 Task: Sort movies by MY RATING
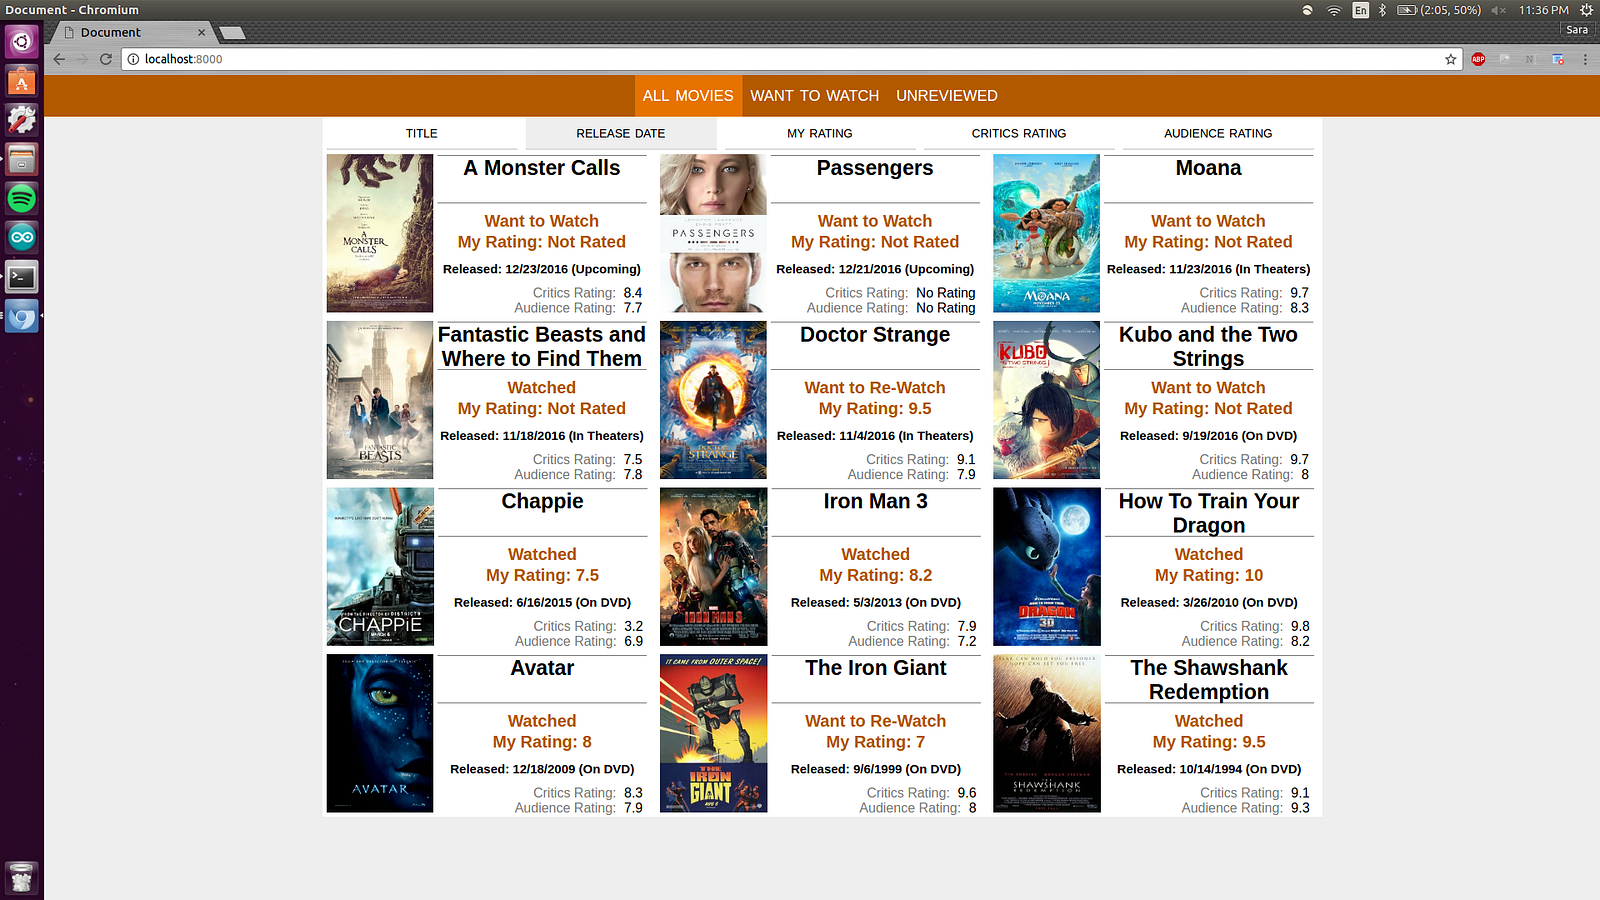[820, 134]
